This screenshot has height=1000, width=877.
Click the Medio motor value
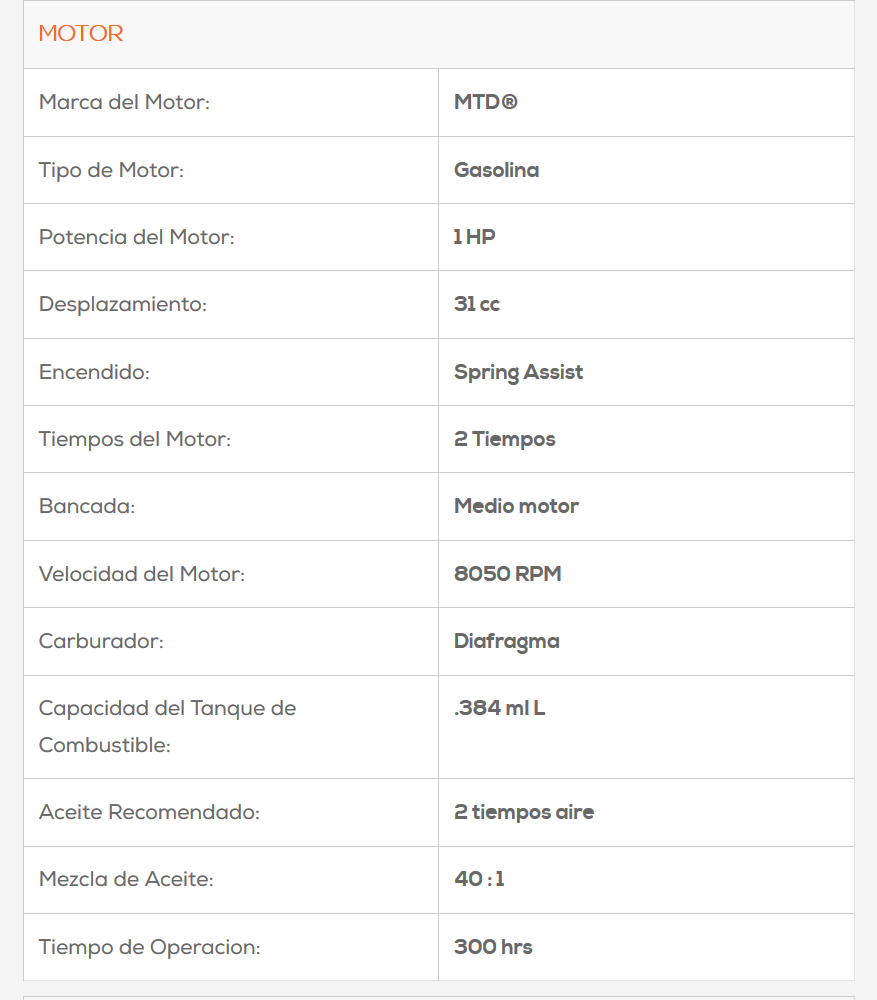(x=516, y=506)
